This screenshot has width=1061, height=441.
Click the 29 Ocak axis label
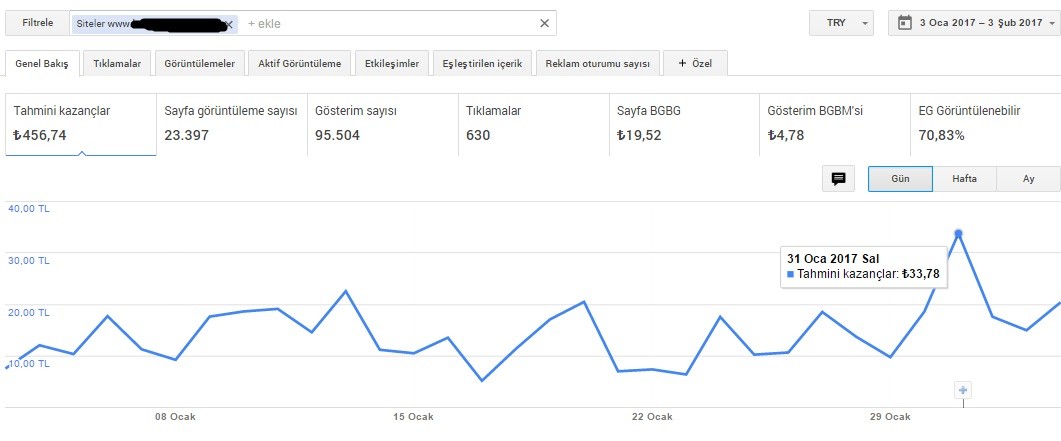tap(890, 417)
